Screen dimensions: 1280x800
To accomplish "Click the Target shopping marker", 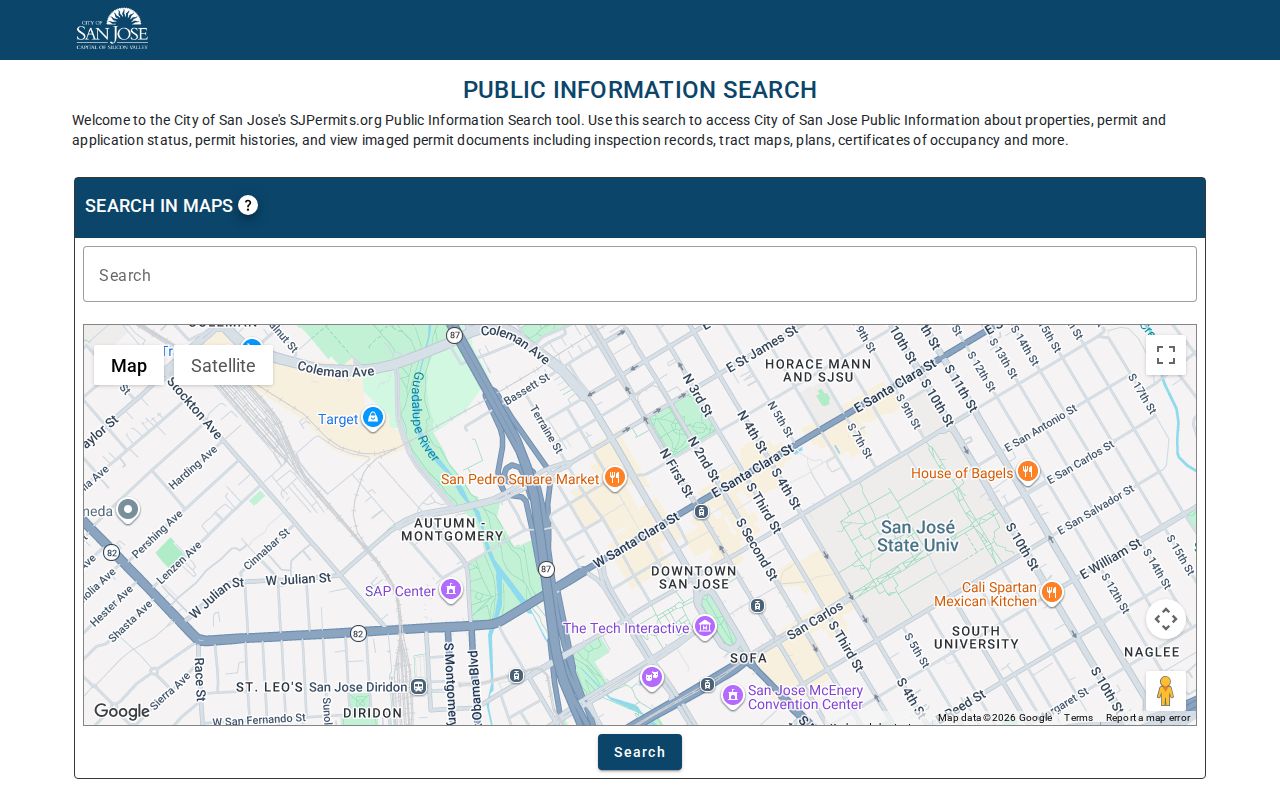I will 373,417.
